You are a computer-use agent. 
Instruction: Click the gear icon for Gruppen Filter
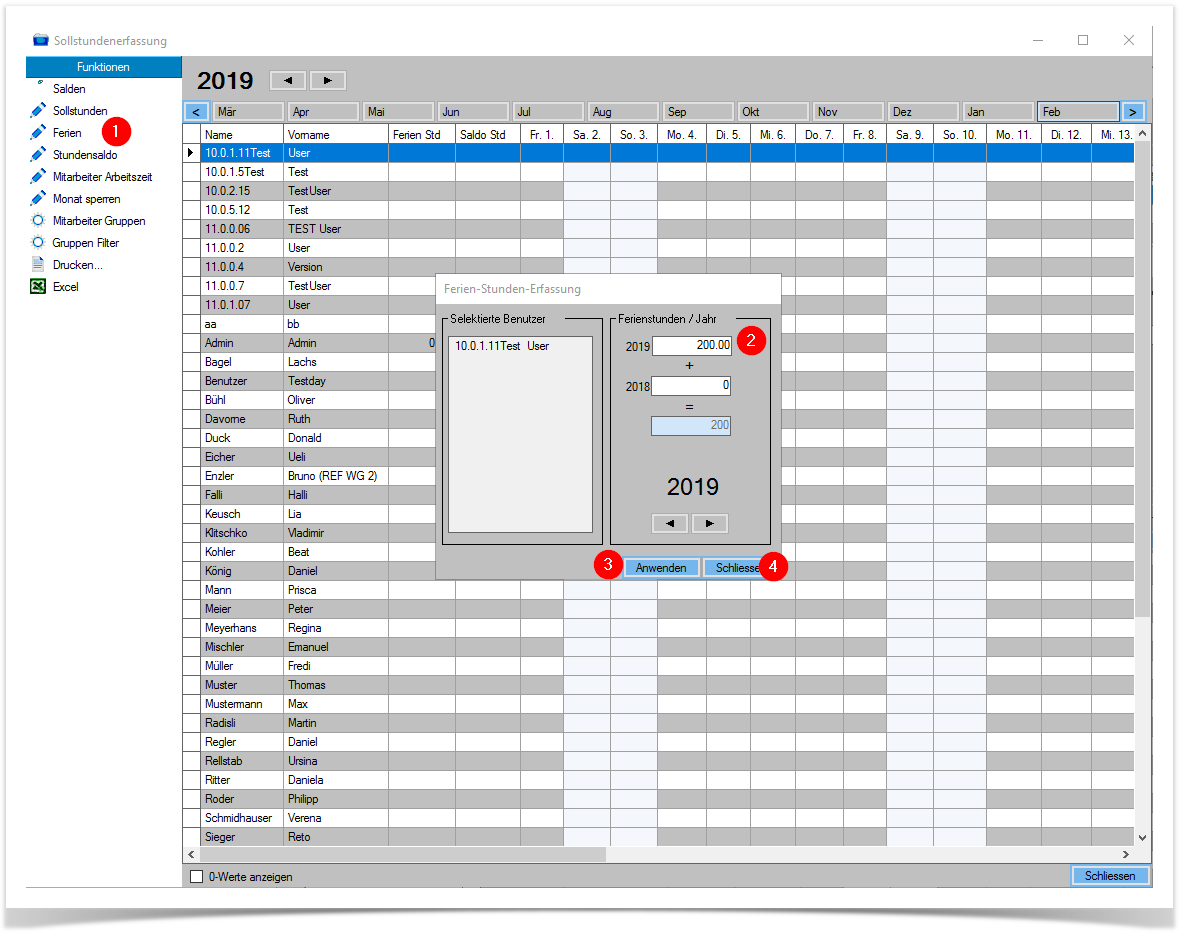point(38,242)
